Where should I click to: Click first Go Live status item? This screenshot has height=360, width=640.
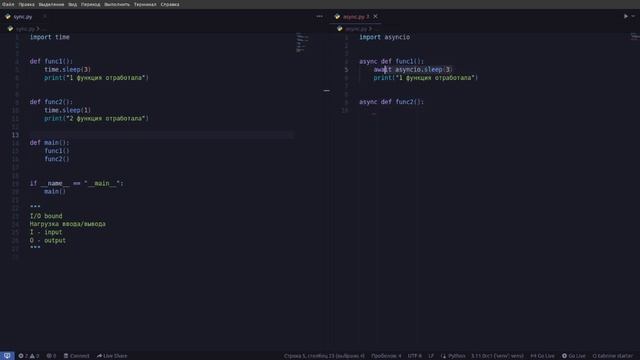[542, 356]
